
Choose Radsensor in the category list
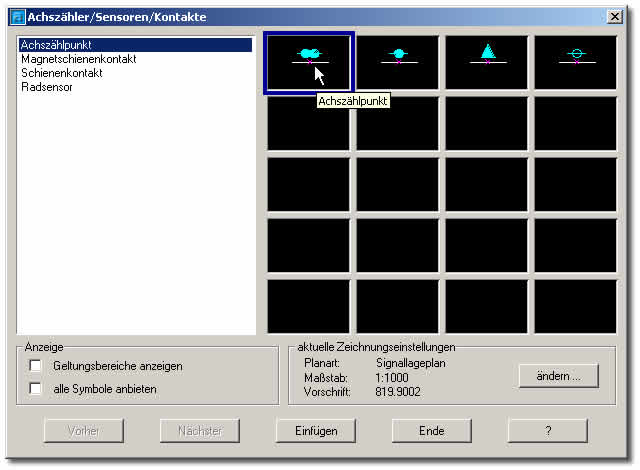coord(135,87)
